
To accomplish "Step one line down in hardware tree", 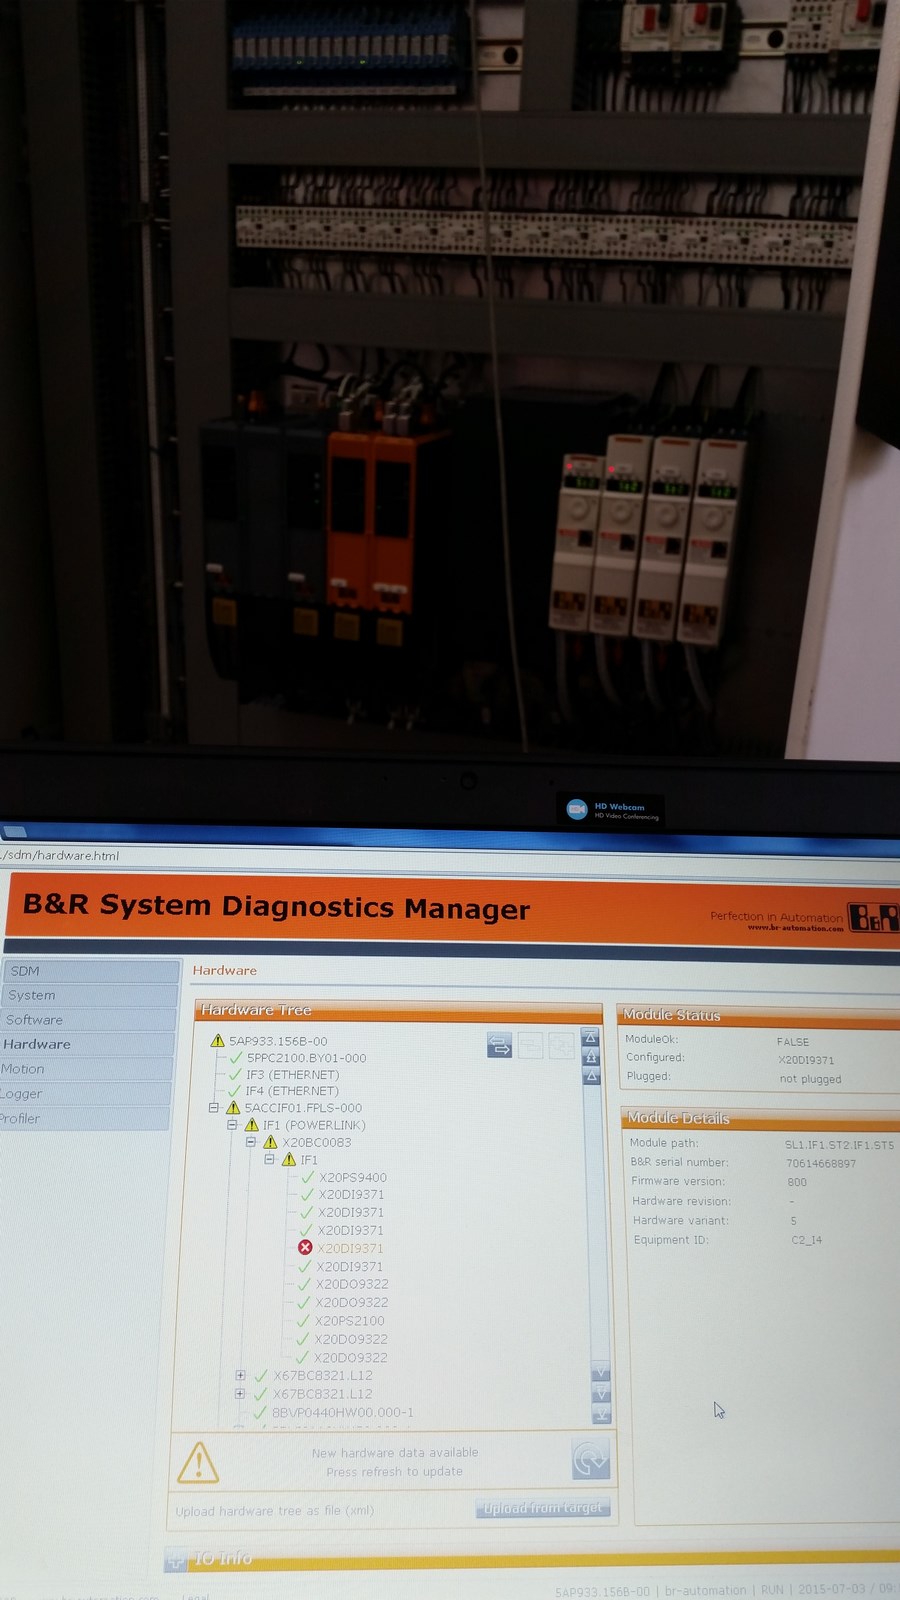I will tap(601, 1371).
